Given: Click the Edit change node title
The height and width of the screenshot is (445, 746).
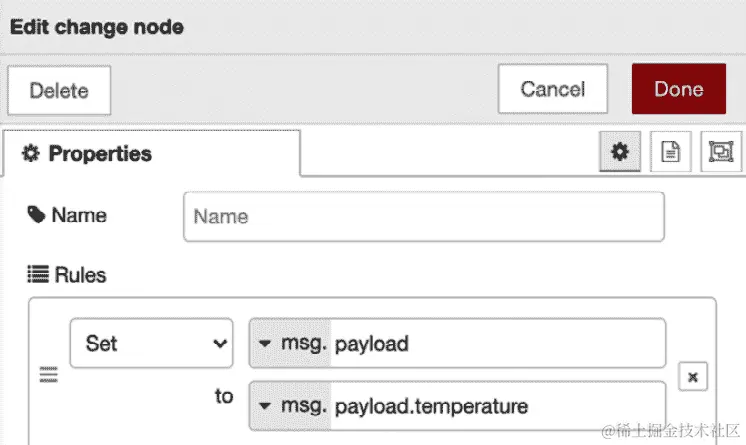Looking at the screenshot, I should (97, 27).
